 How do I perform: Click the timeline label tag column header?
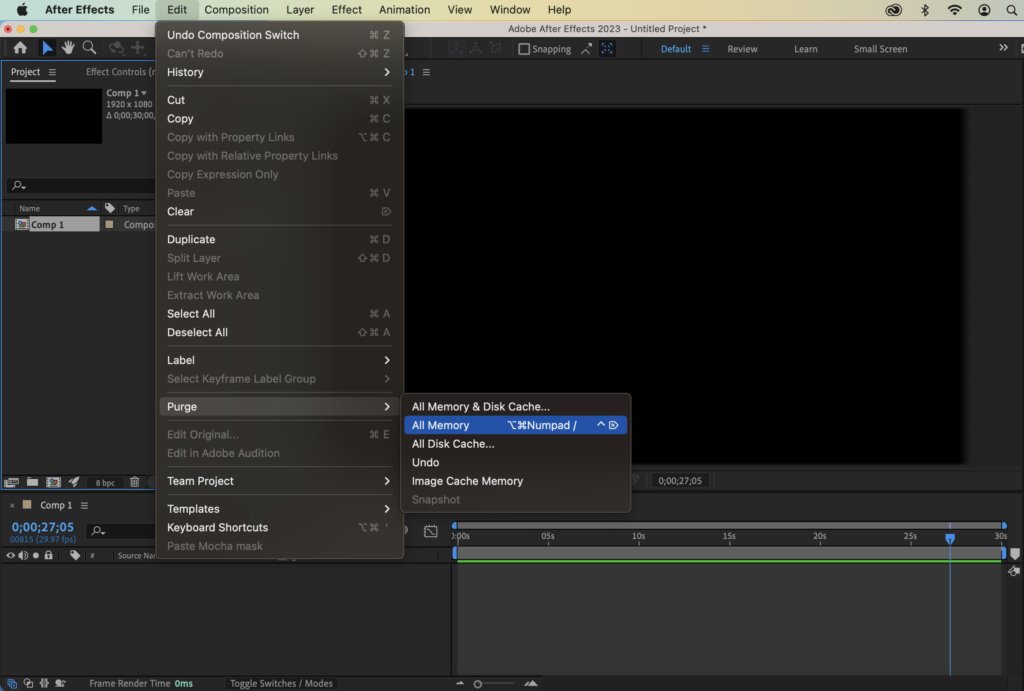pos(75,555)
